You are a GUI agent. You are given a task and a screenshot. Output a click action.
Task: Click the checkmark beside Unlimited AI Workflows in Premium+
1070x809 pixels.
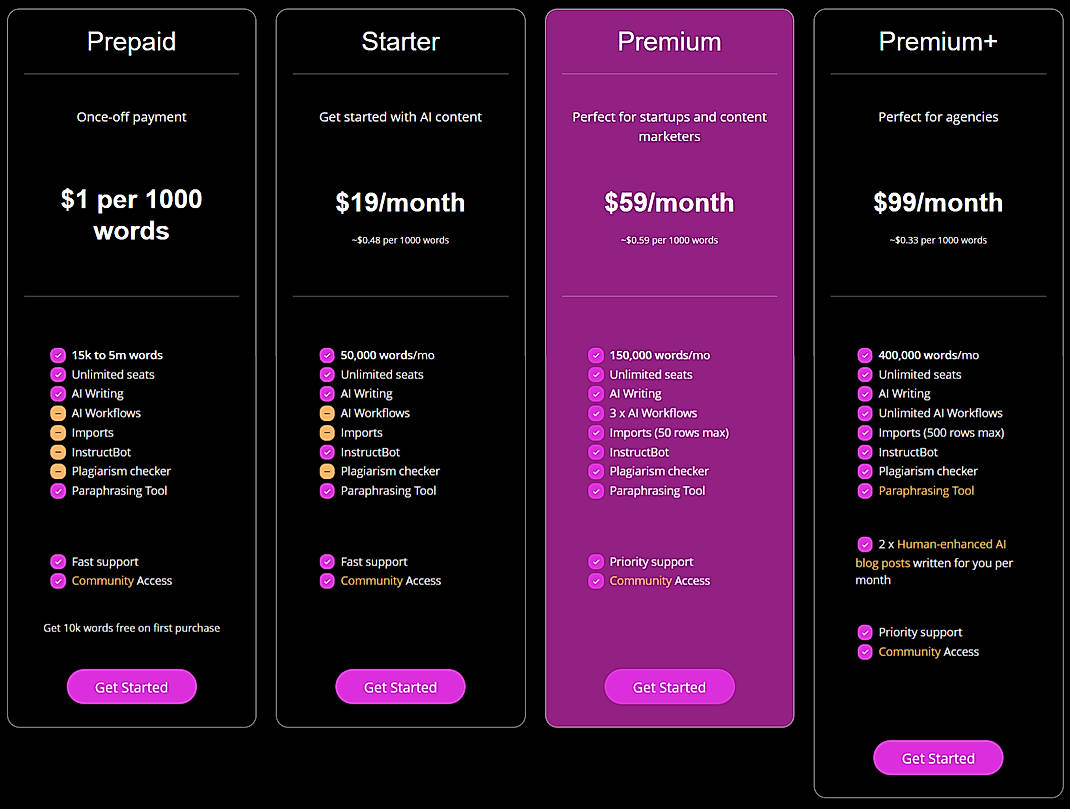(x=864, y=413)
